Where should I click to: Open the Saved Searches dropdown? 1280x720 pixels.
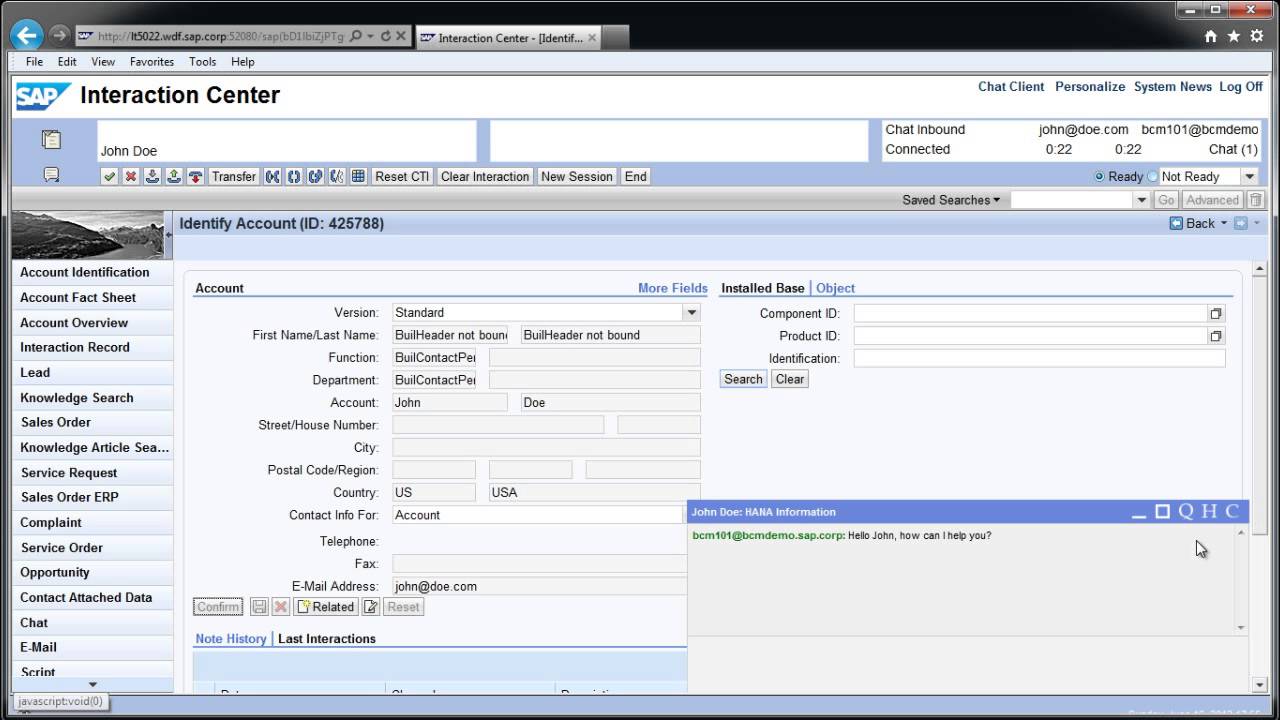tap(951, 200)
